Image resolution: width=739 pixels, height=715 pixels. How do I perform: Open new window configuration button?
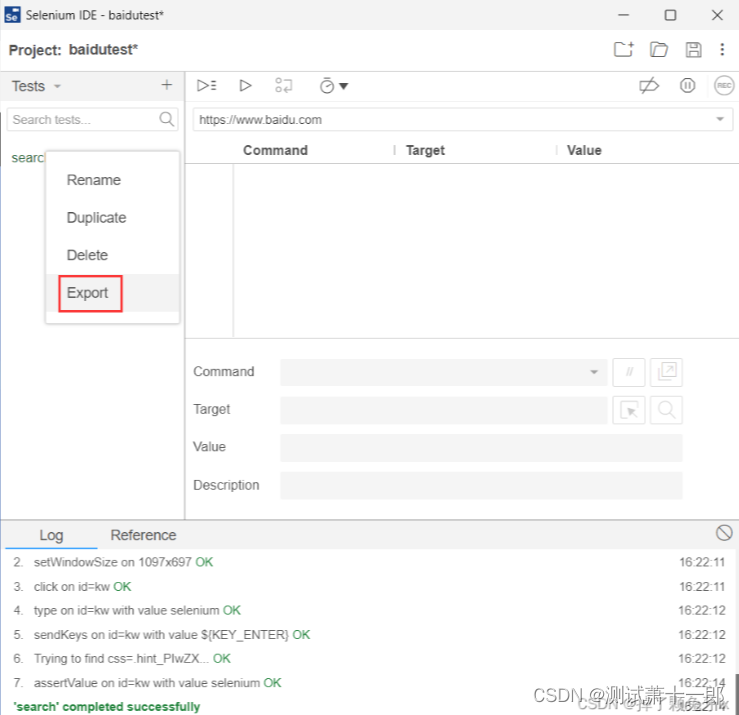(666, 372)
